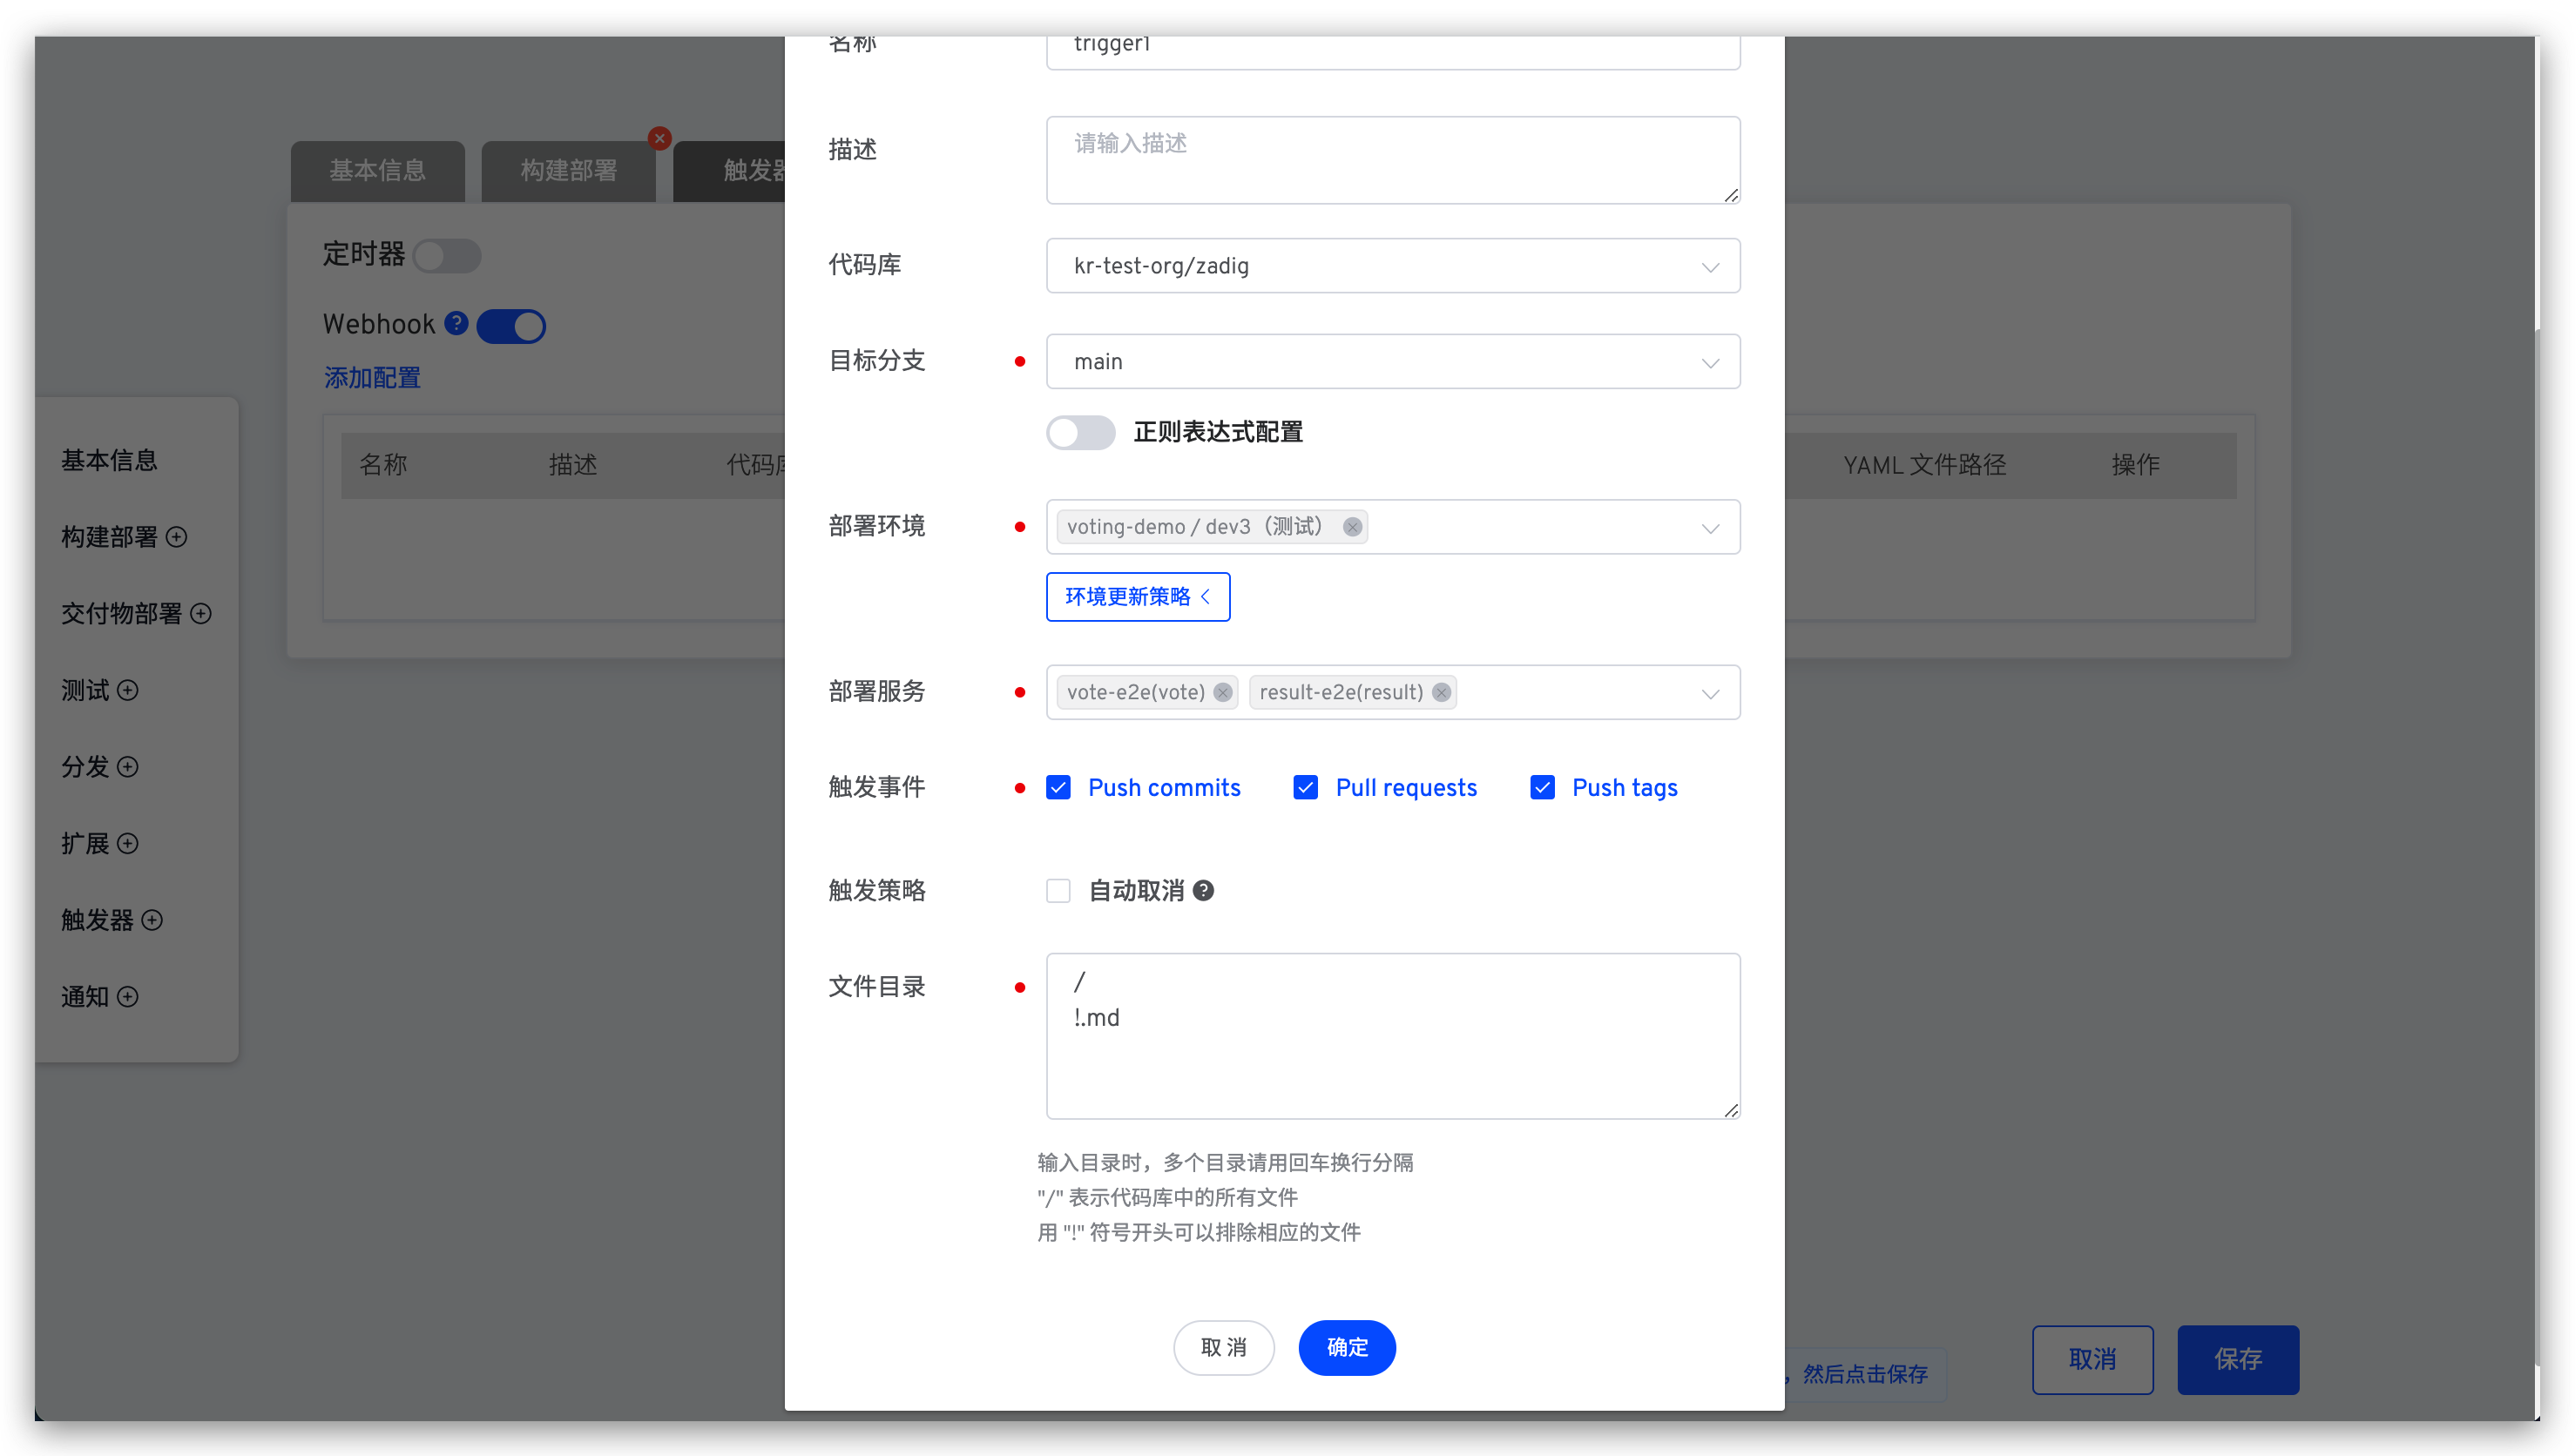Remove the result-e2e(result) service tag
The height and width of the screenshot is (1456, 2575).
[1441, 692]
